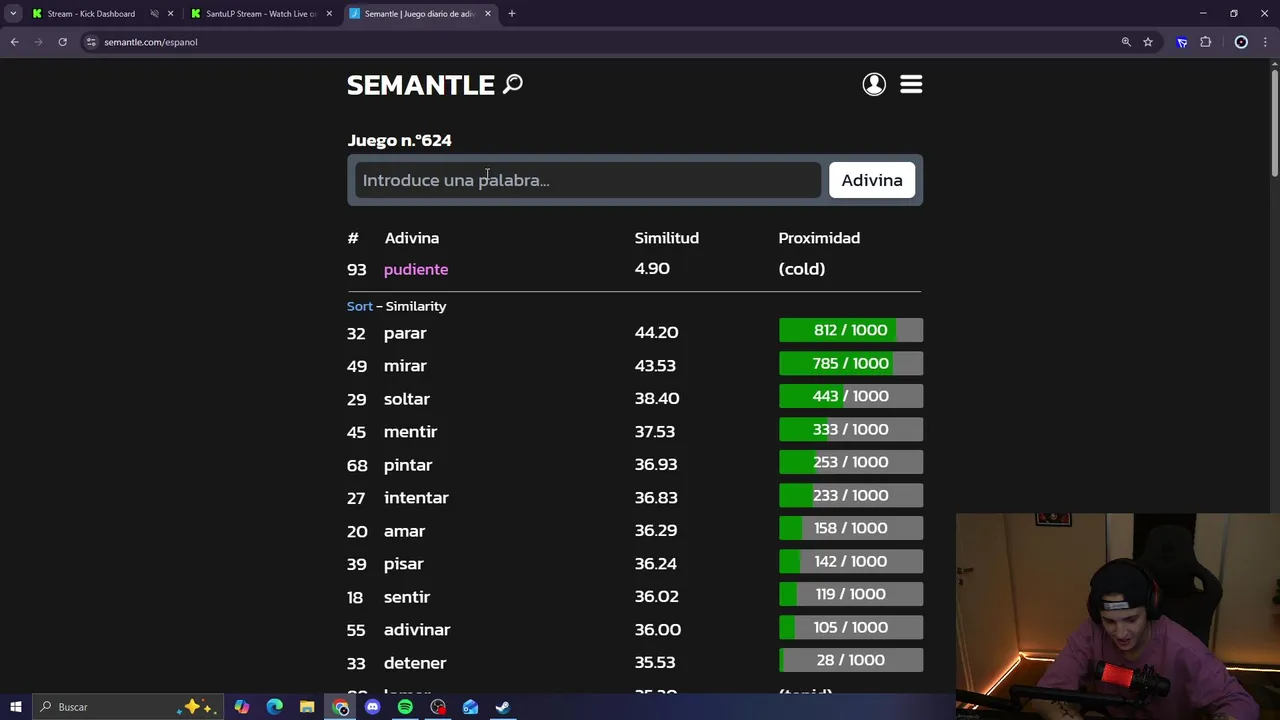
Task: Click the 812 / 1000 proximity bar for parar
Action: 851,330
